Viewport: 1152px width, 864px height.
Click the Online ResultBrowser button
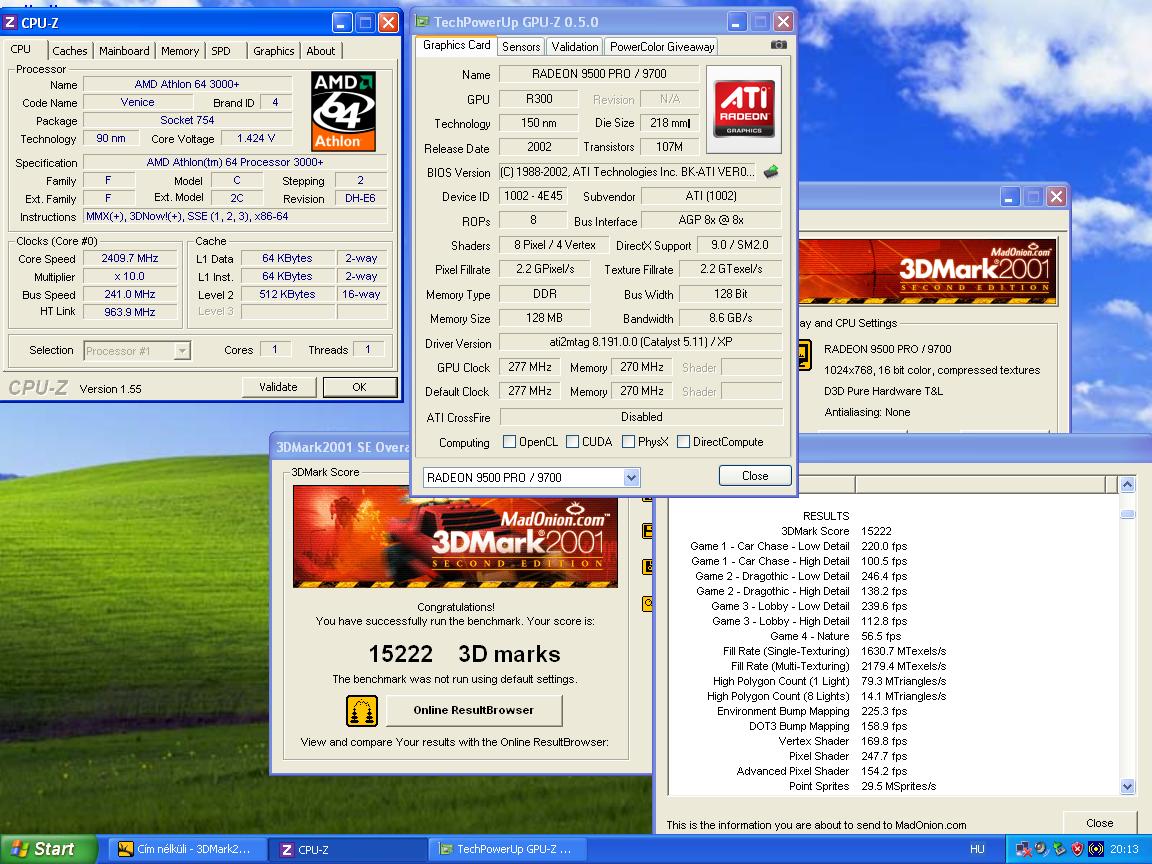pos(474,710)
